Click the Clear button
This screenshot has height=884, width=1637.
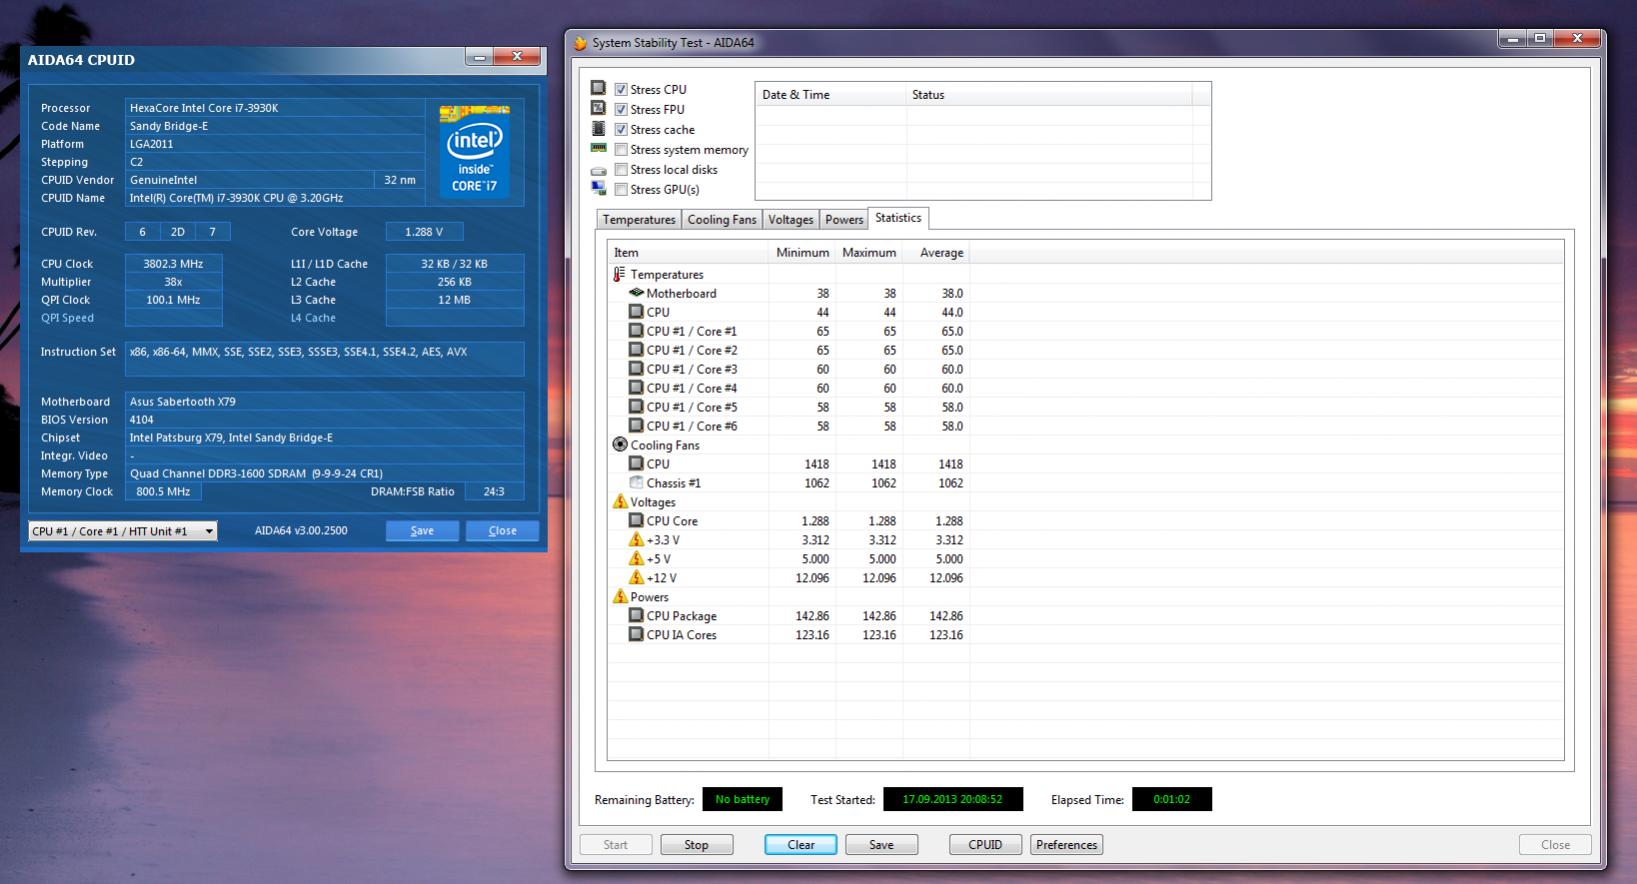801,845
